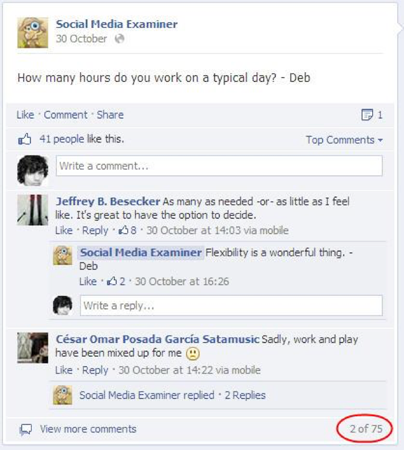Viewport: 404px width, 450px height.
Task: Click the Social Media Examiner page avatar at top
Action: tap(33, 33)
